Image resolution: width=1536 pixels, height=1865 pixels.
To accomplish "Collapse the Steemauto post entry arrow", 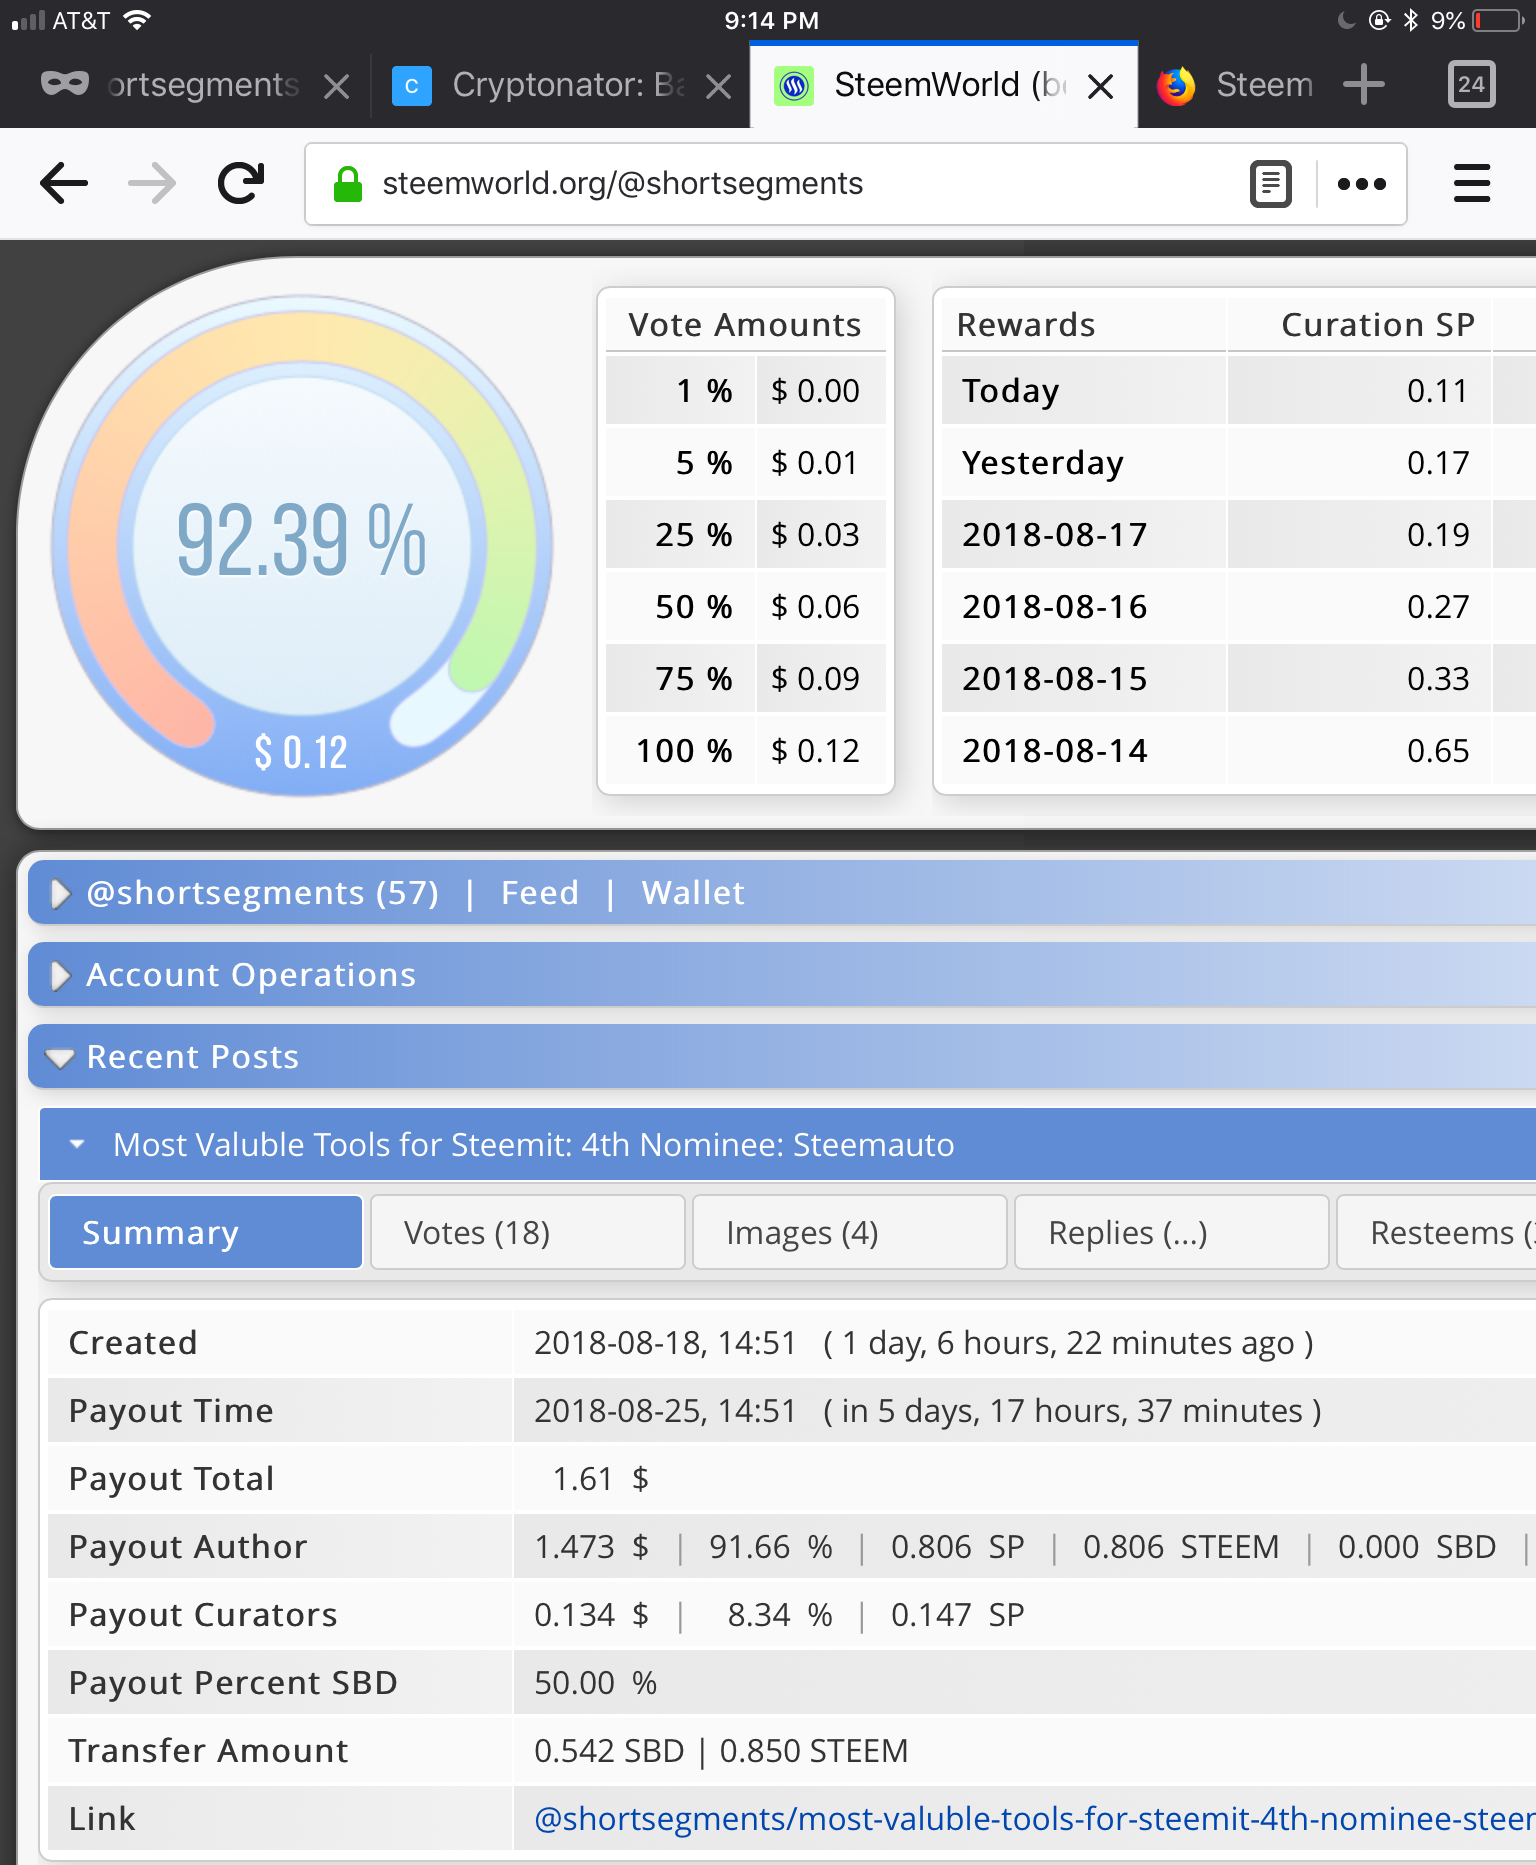I will click(x=77, y=1144).
